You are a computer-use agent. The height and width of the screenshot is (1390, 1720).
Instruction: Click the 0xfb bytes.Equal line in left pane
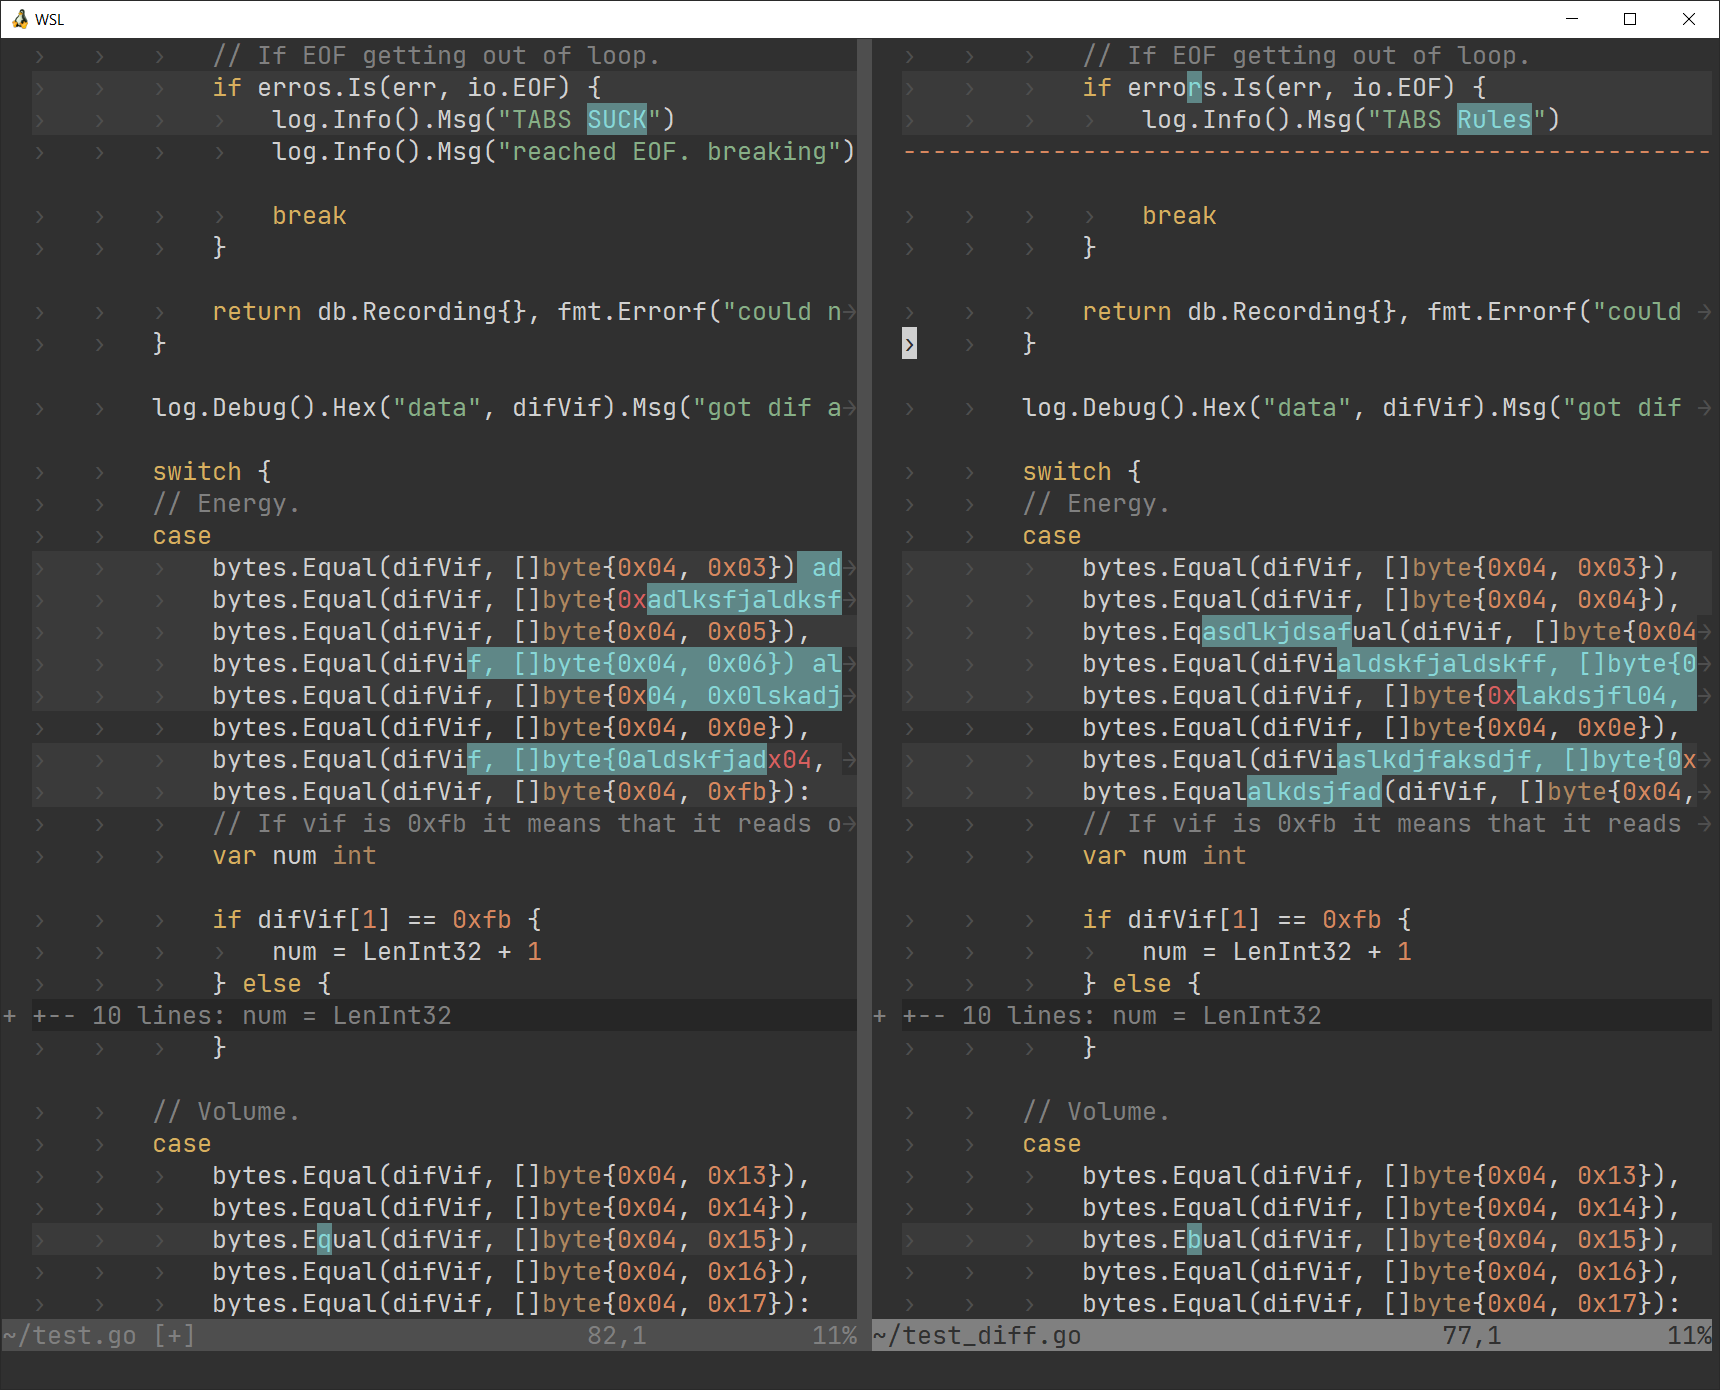pos(511,791)
